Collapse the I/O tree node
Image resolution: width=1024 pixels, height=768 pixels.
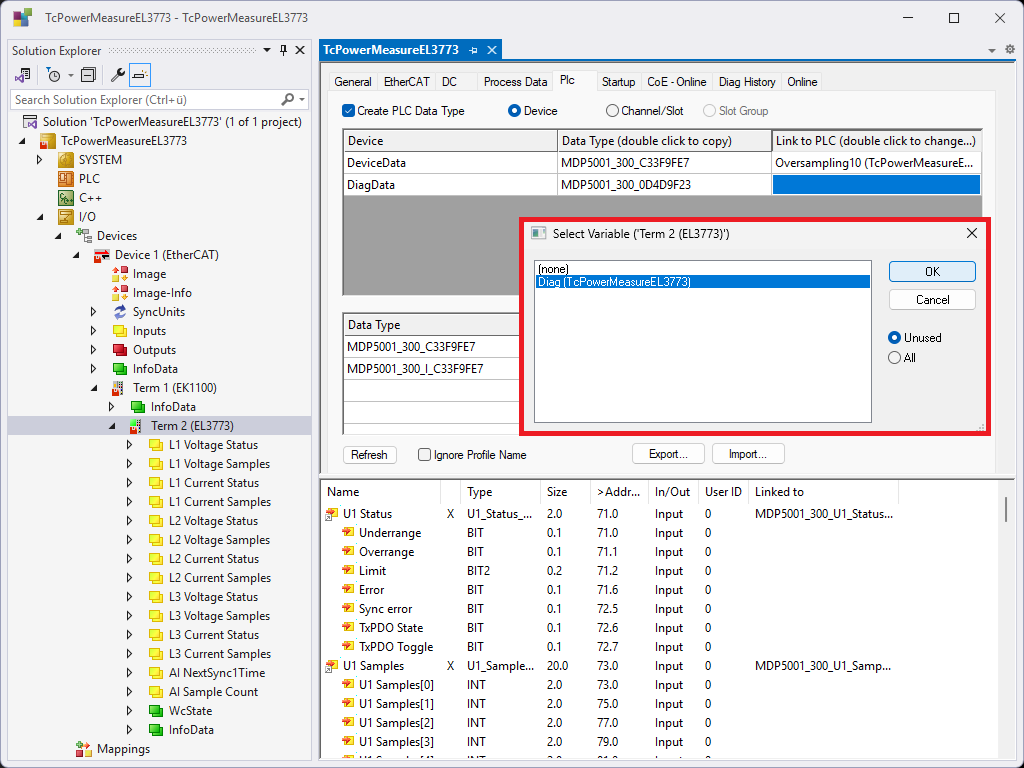[x=40, y=217]
